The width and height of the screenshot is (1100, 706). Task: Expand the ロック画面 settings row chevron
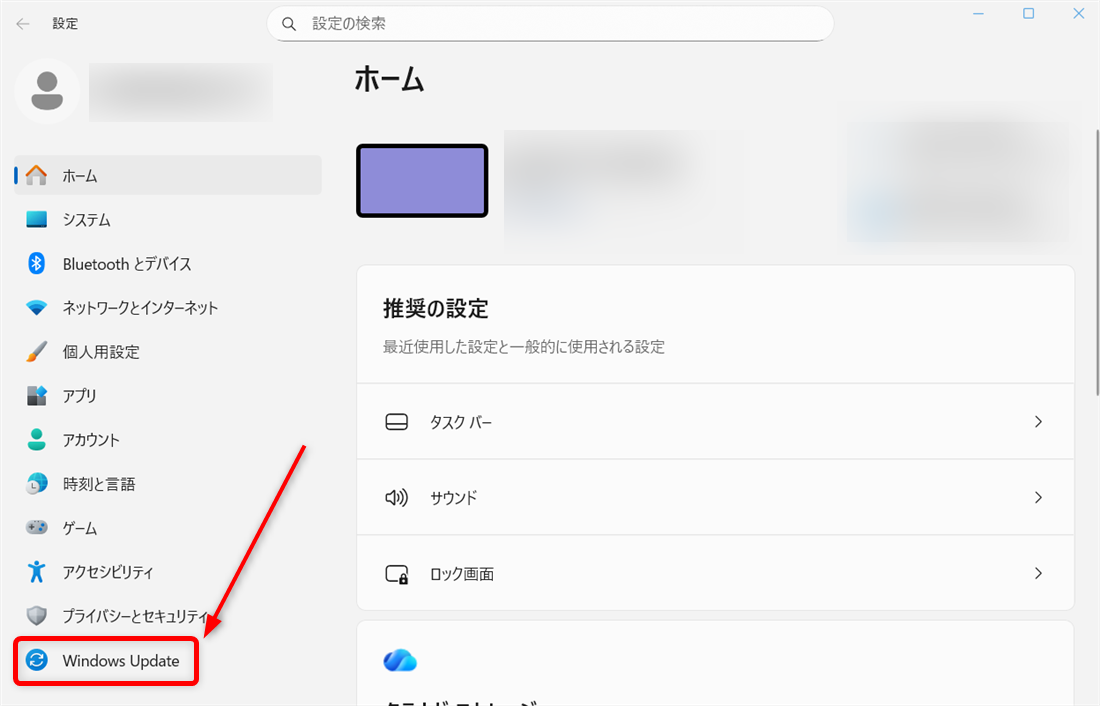[x=1037, y=573]
